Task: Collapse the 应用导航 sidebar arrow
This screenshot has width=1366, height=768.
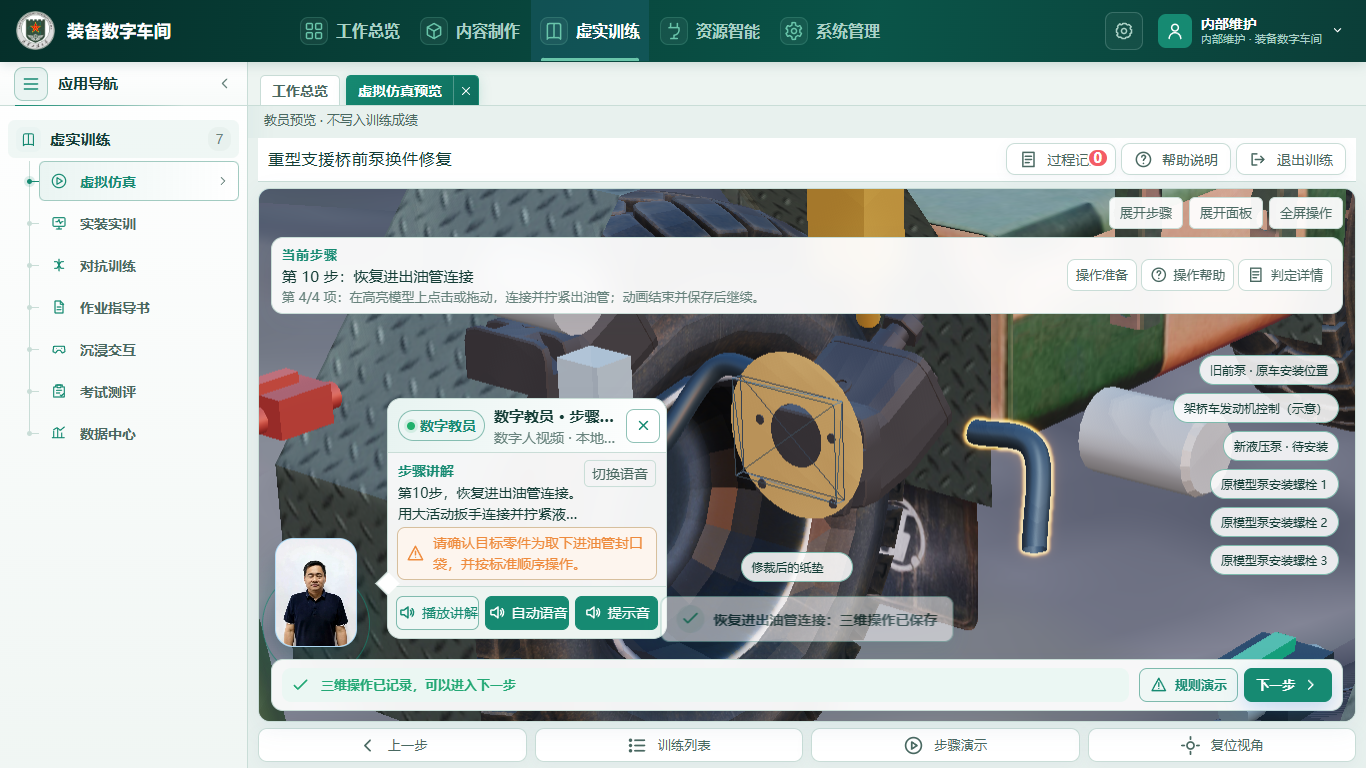Action: pos(225,84)
